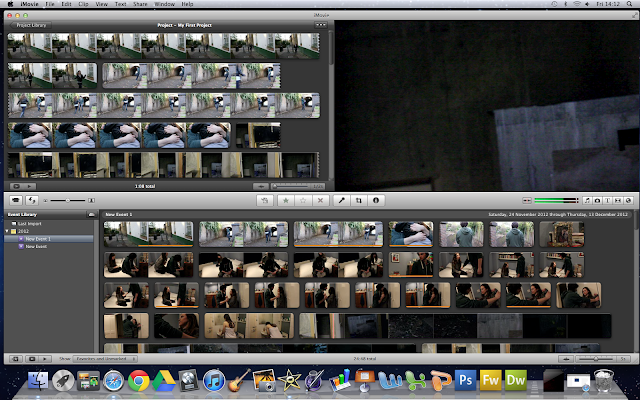Image resolution: width=640 pixels, height=400 pixels.
Task: Toggle event browser audio waveforms button
Action: [566, 359]
